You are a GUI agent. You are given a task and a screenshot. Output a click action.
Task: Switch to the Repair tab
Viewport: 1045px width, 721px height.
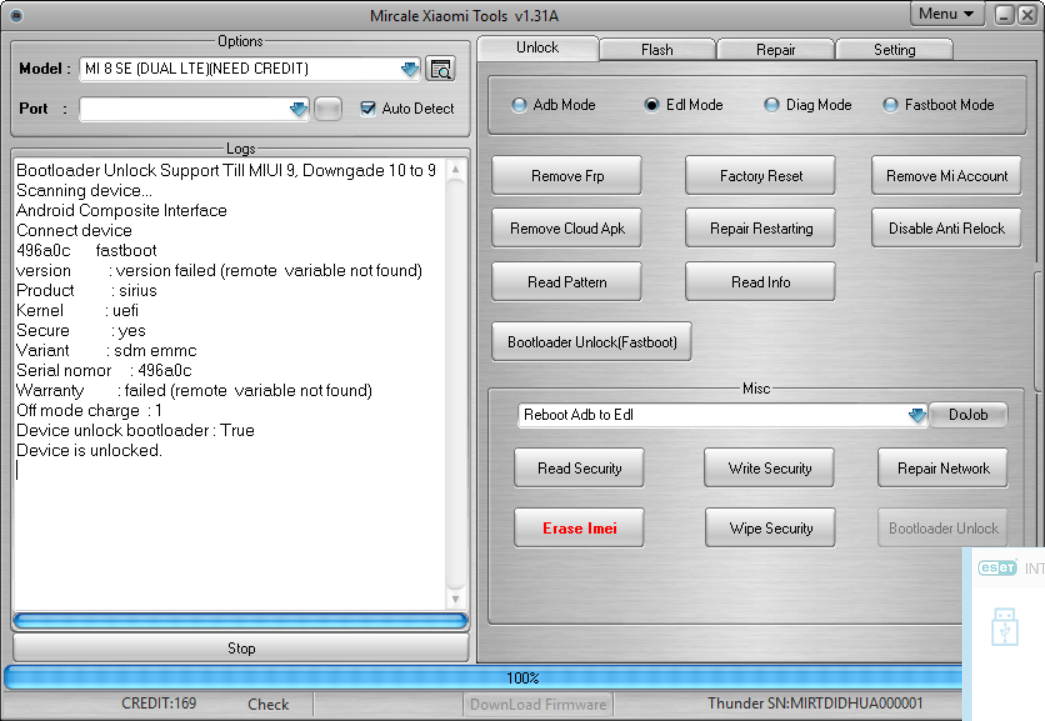point(776,50)
